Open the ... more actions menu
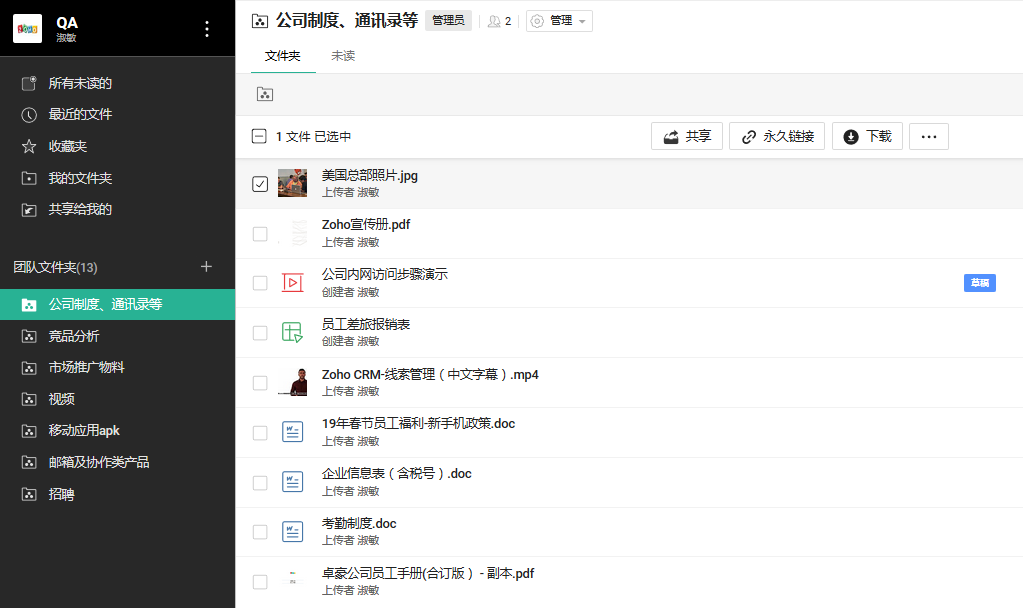The width and height of the screenshot is (1023, 608). (928, 136)
